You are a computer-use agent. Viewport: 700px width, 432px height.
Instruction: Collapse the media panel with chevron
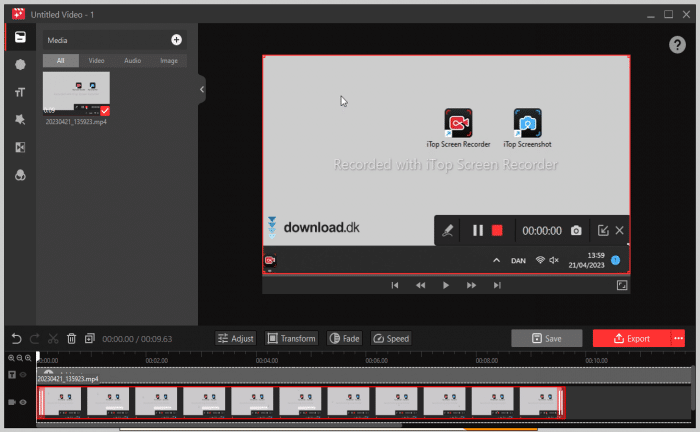tap(202, 89)
